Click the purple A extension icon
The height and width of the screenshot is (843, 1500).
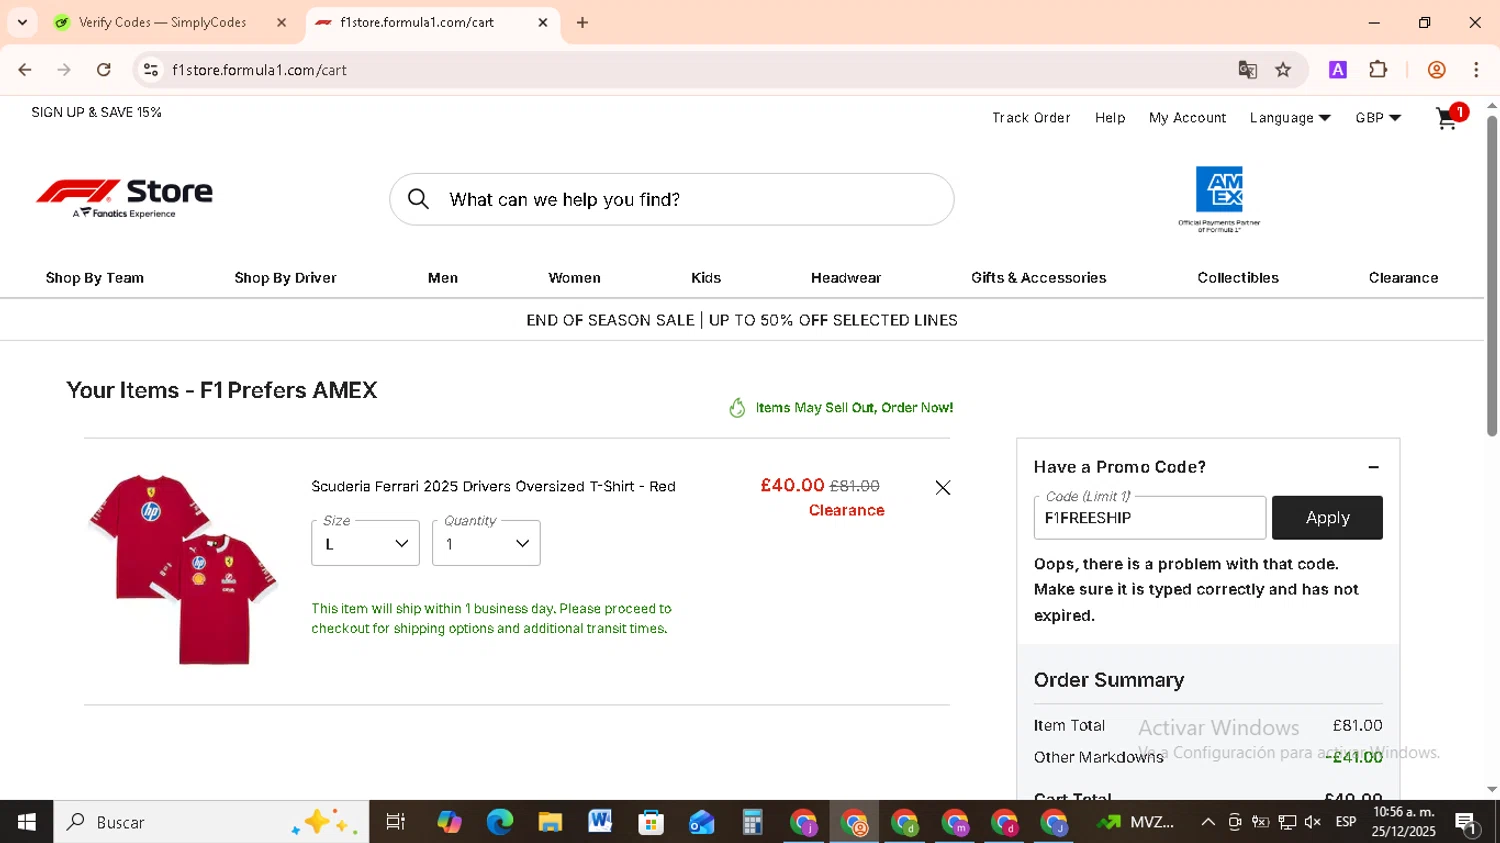pos(1337,69)
